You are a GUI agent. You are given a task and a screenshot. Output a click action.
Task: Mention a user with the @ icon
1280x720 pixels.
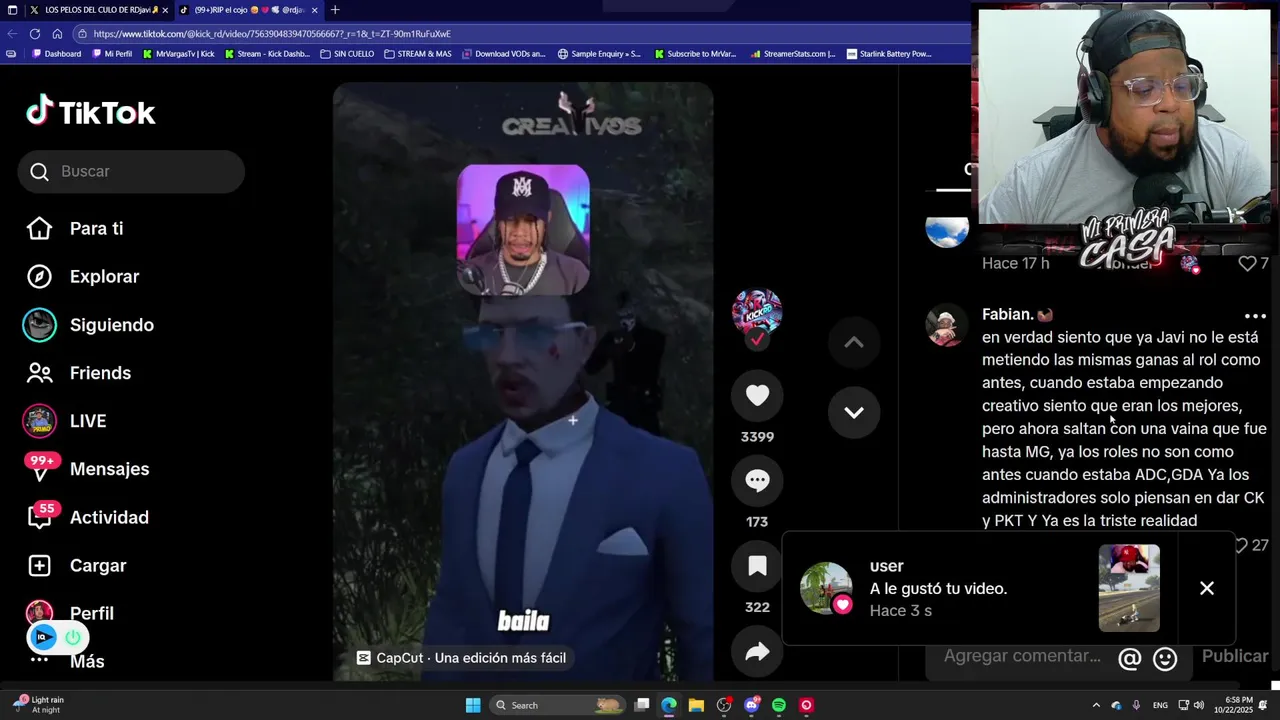(x=1129, y=658)
